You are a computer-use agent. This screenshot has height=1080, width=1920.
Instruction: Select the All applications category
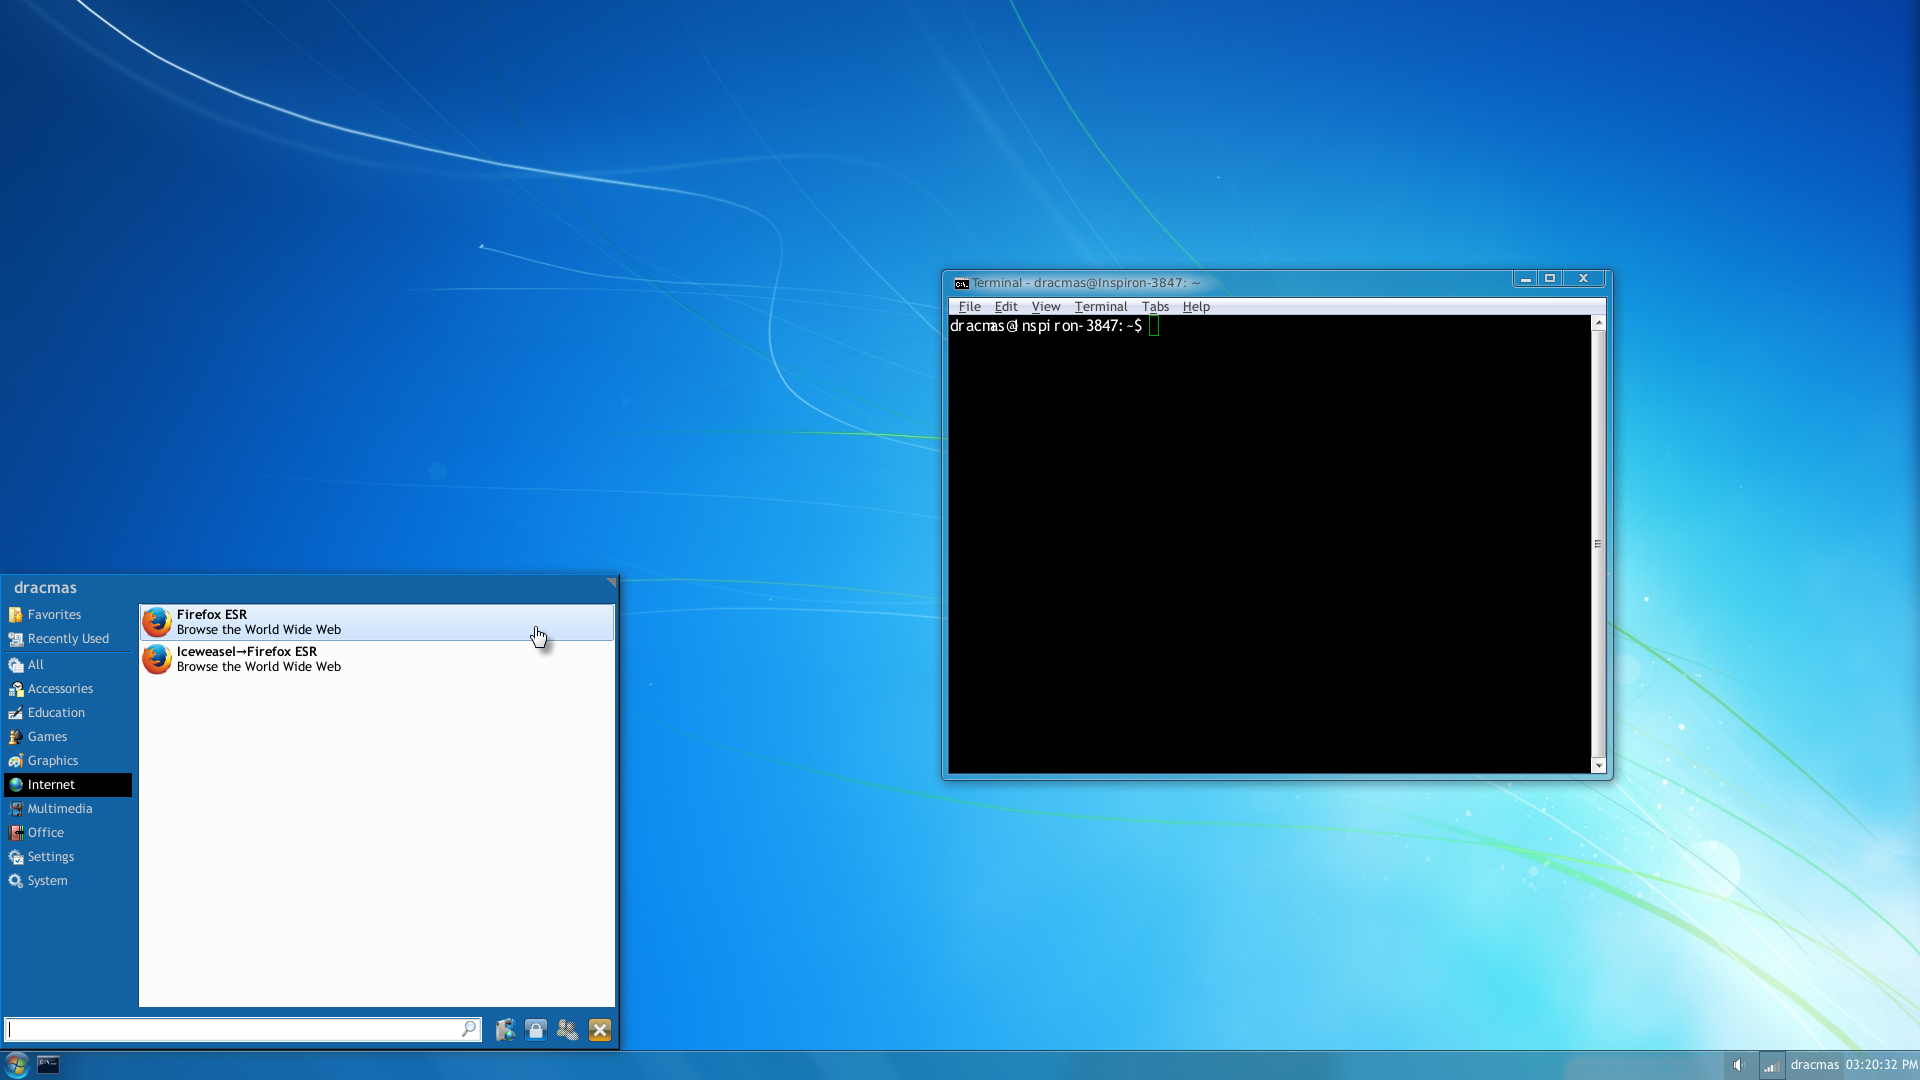68,665
